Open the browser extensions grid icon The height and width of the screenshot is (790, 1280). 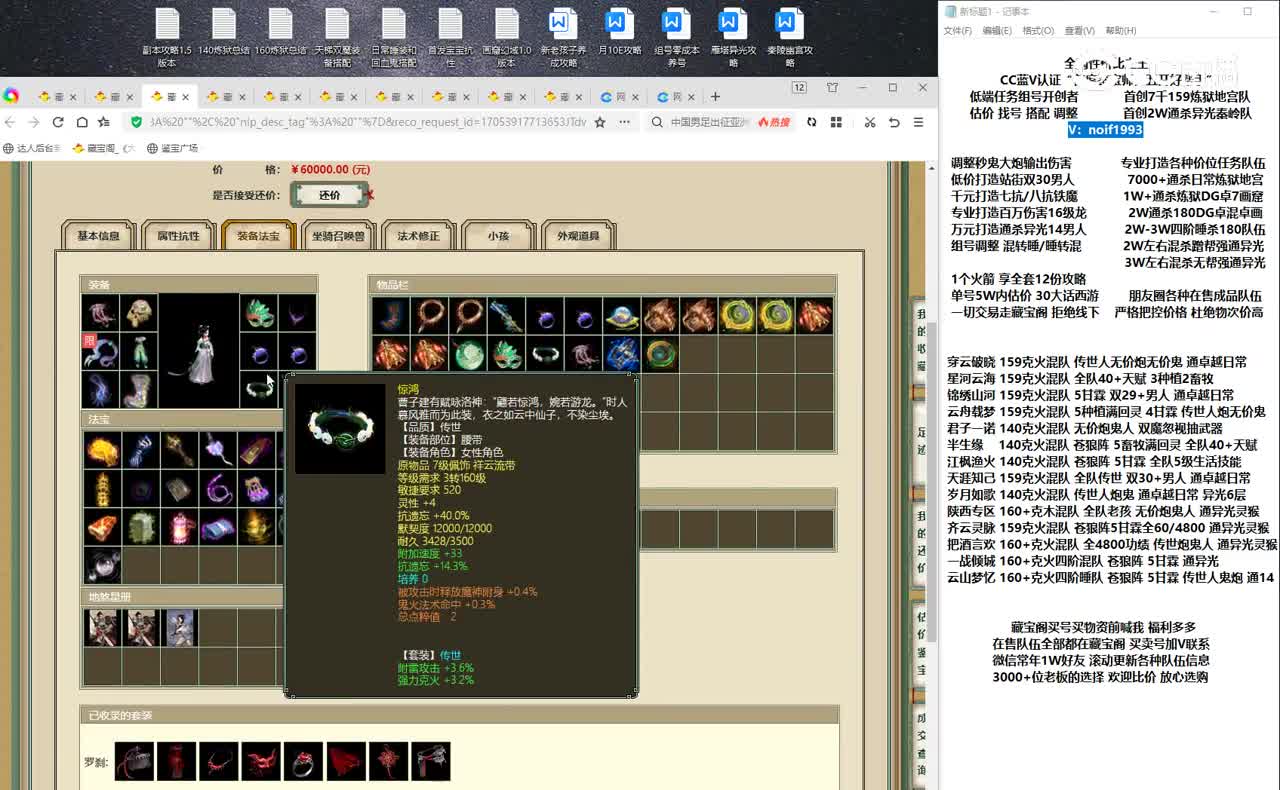click(837, 122)
